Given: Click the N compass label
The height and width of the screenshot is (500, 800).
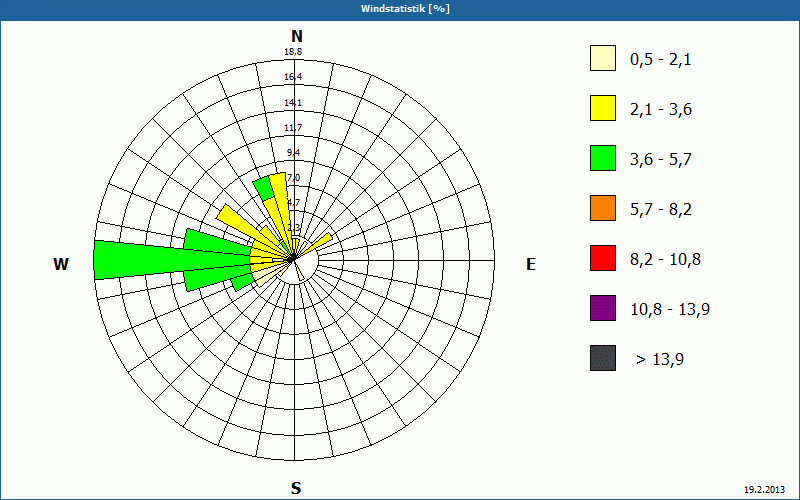Looking at the screenshot, I should pos(296,36).
